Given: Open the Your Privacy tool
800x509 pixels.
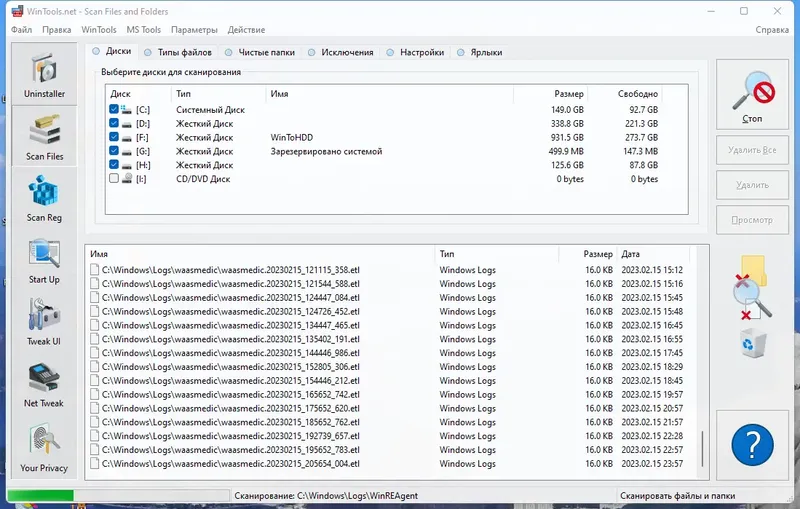Looking at the screenshot, I should (44, 447).
